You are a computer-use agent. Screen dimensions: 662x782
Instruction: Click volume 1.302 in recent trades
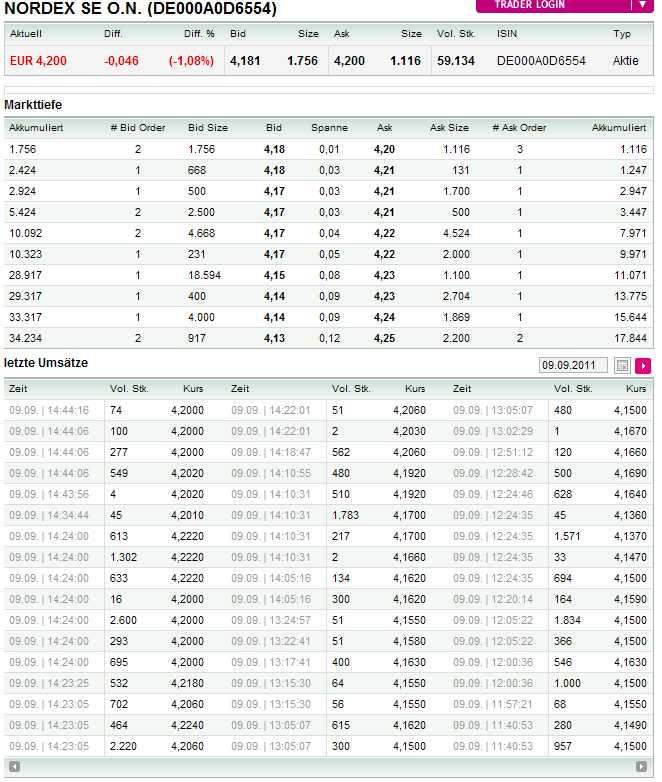(x=123, y=557)
